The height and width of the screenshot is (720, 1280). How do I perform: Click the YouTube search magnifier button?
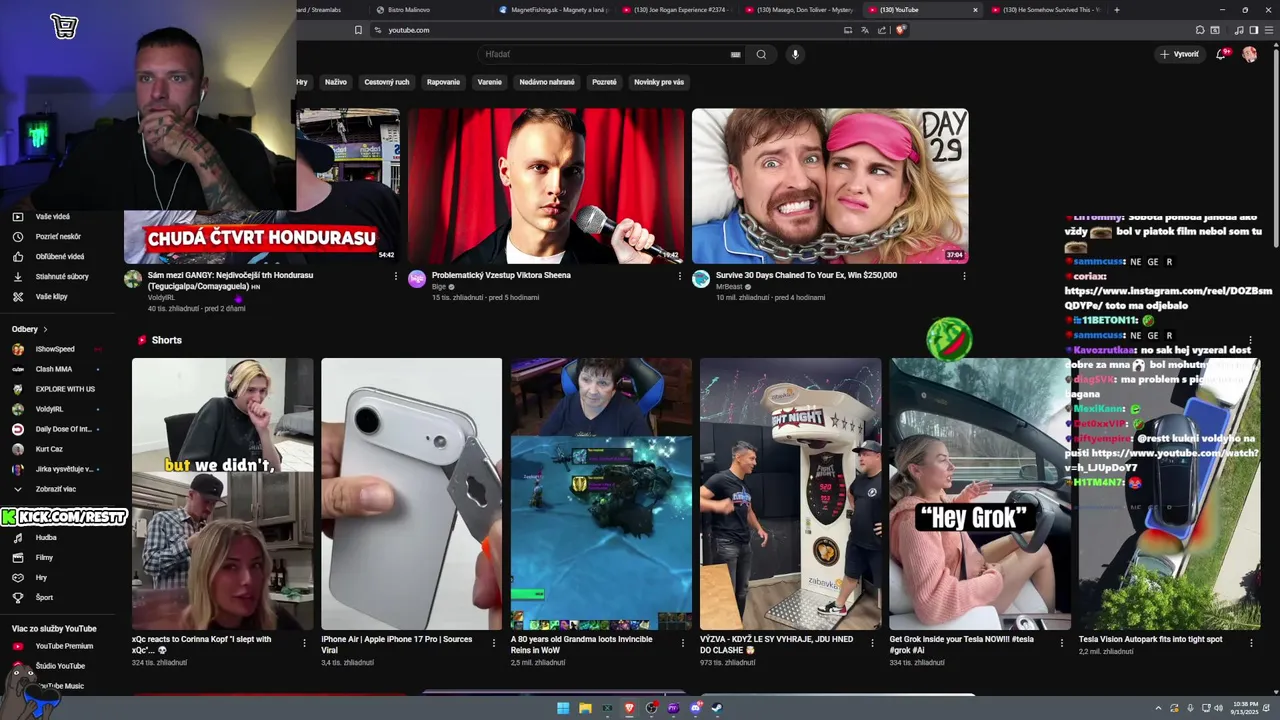pyautogui.click(x=761, y=54)
